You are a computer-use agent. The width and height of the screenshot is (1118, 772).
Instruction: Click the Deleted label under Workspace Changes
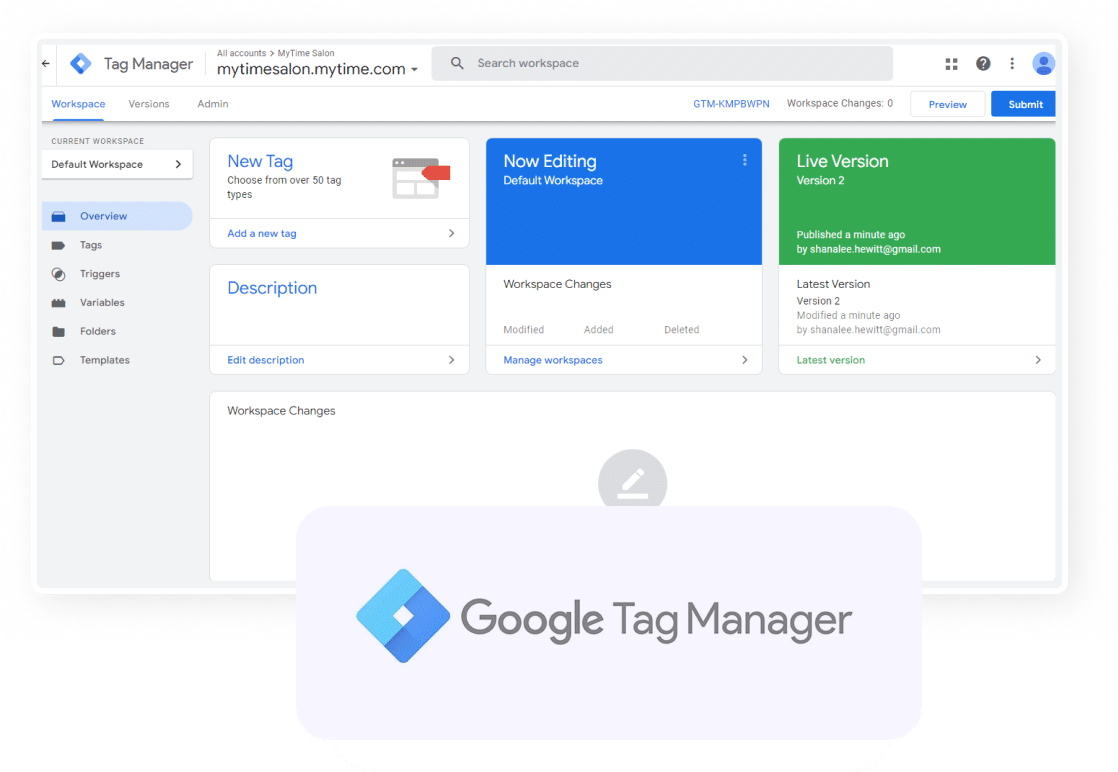pyautogui.click(x=682, y=329)
